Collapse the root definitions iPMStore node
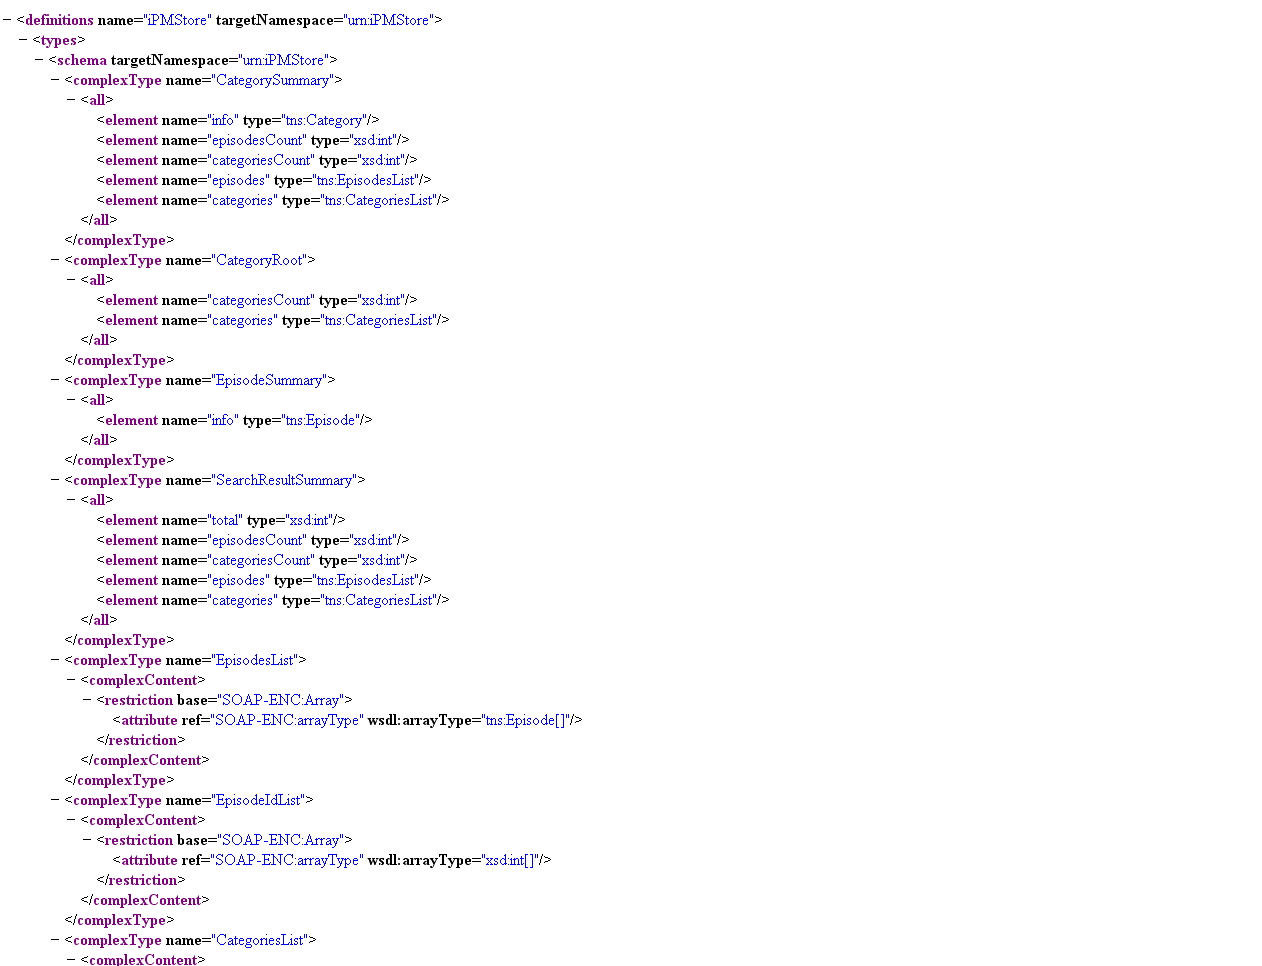1262x966 pixels. pyautogui.click(x=7, y=20)
